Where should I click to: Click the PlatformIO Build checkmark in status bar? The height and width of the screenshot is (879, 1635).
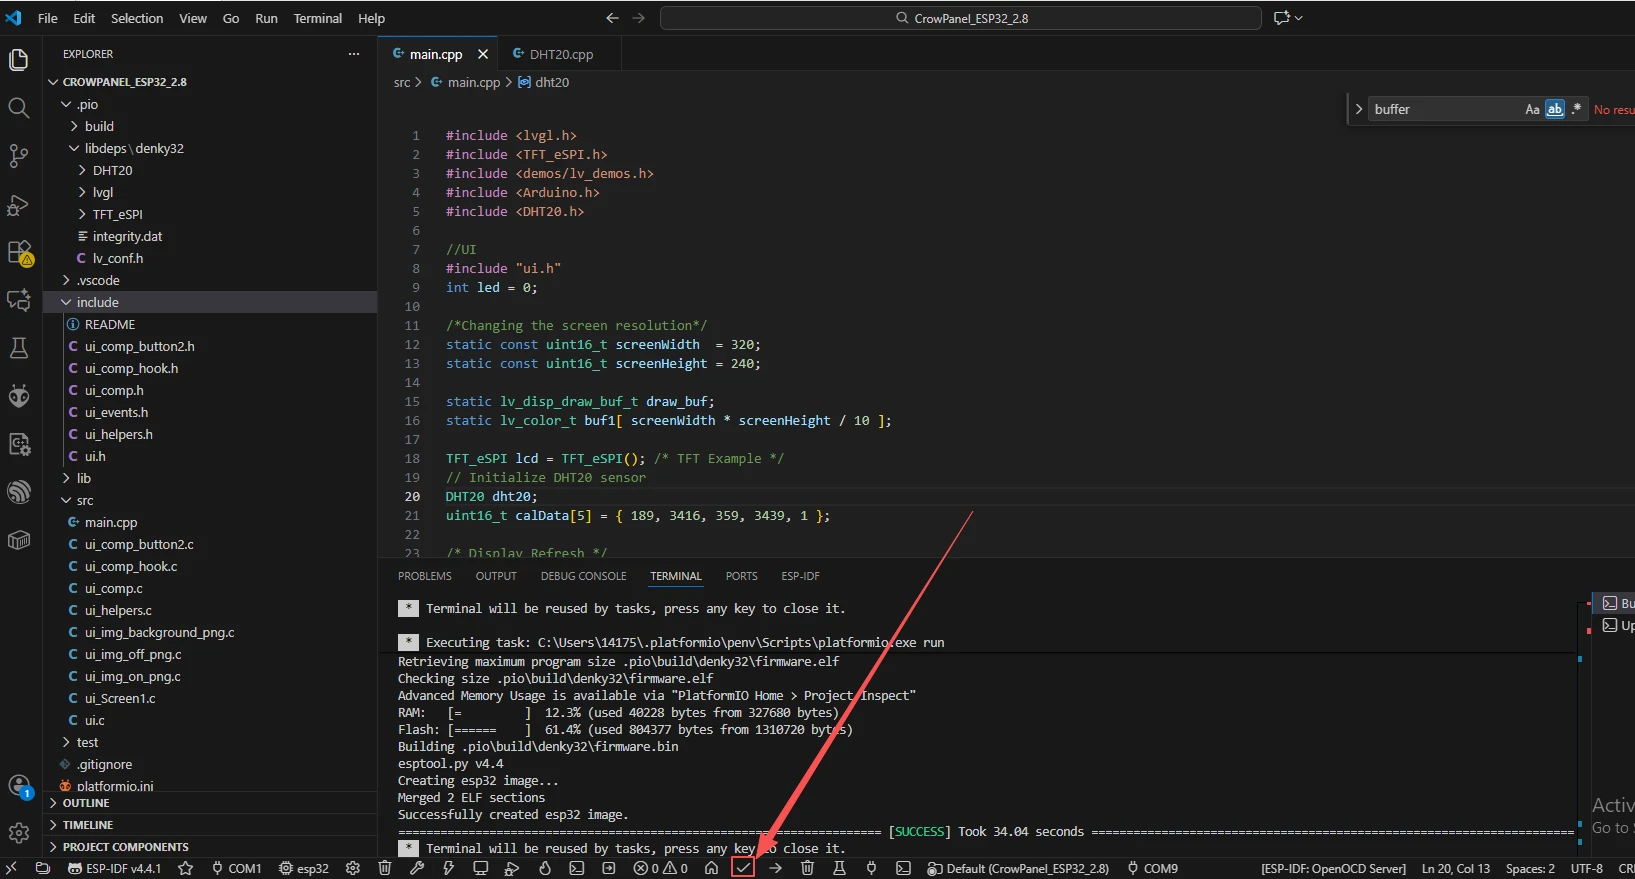pyautogui.click(x=743, y=868)
